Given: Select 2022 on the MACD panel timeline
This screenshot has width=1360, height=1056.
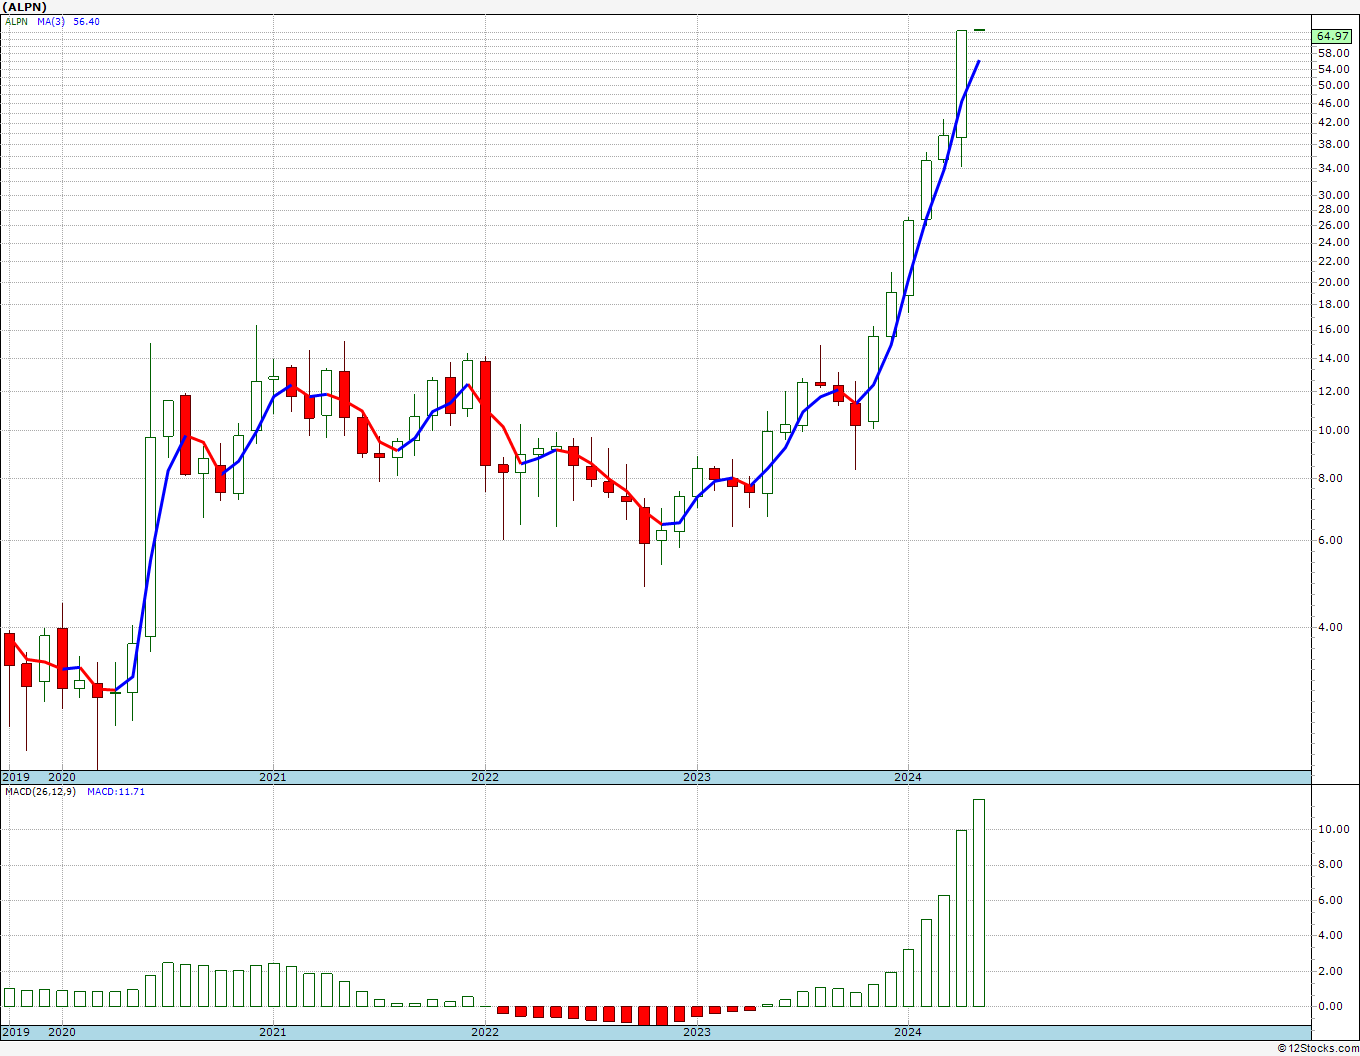Looking at the screenshot, I should 485,1032.
